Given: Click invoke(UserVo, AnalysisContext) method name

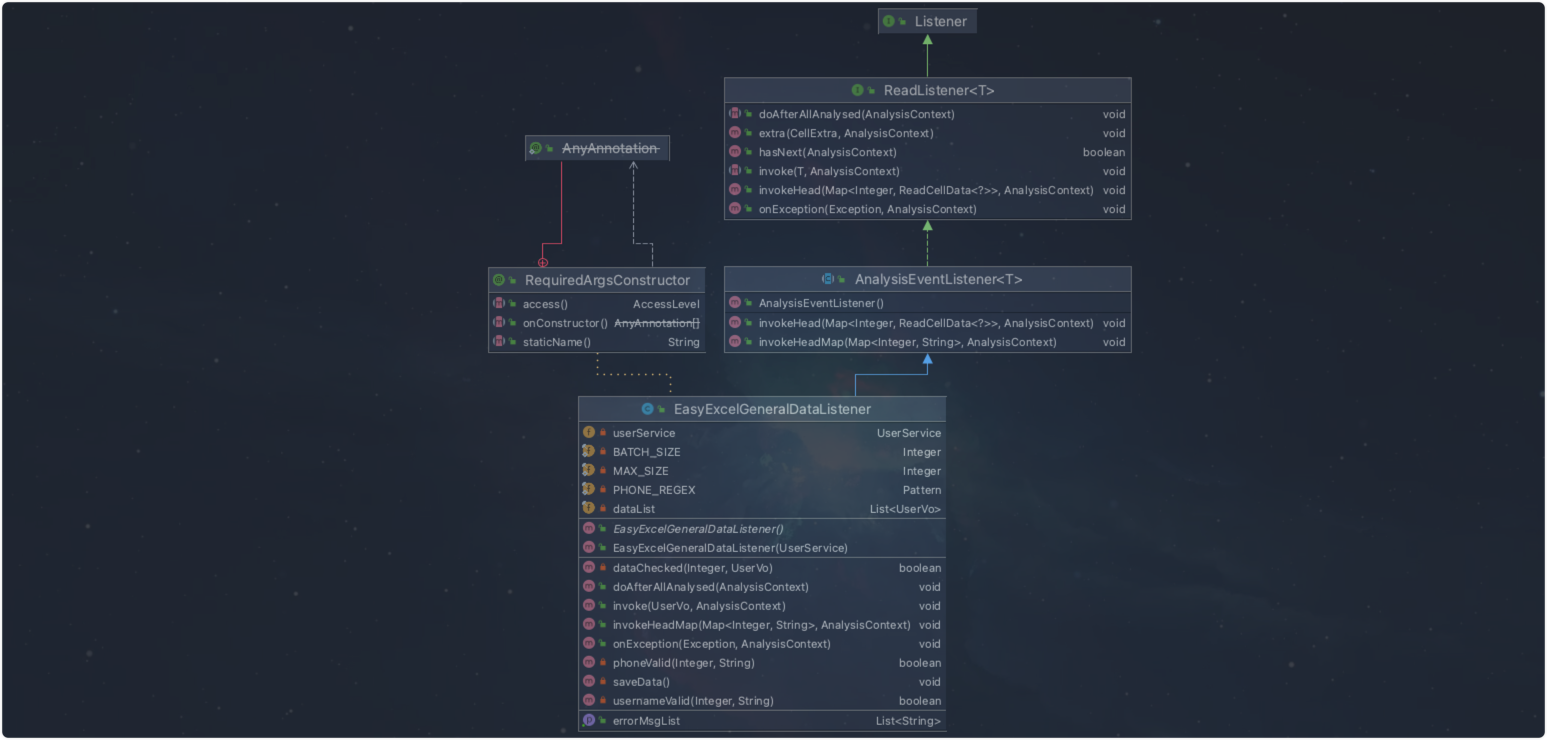Looking at the screenshot, I should pos(699,606).
